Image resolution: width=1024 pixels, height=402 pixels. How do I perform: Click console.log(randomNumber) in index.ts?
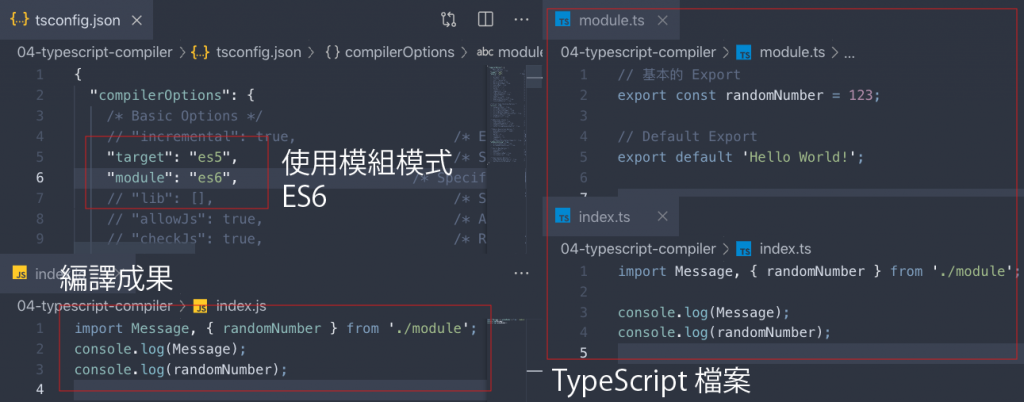point(724,332)
